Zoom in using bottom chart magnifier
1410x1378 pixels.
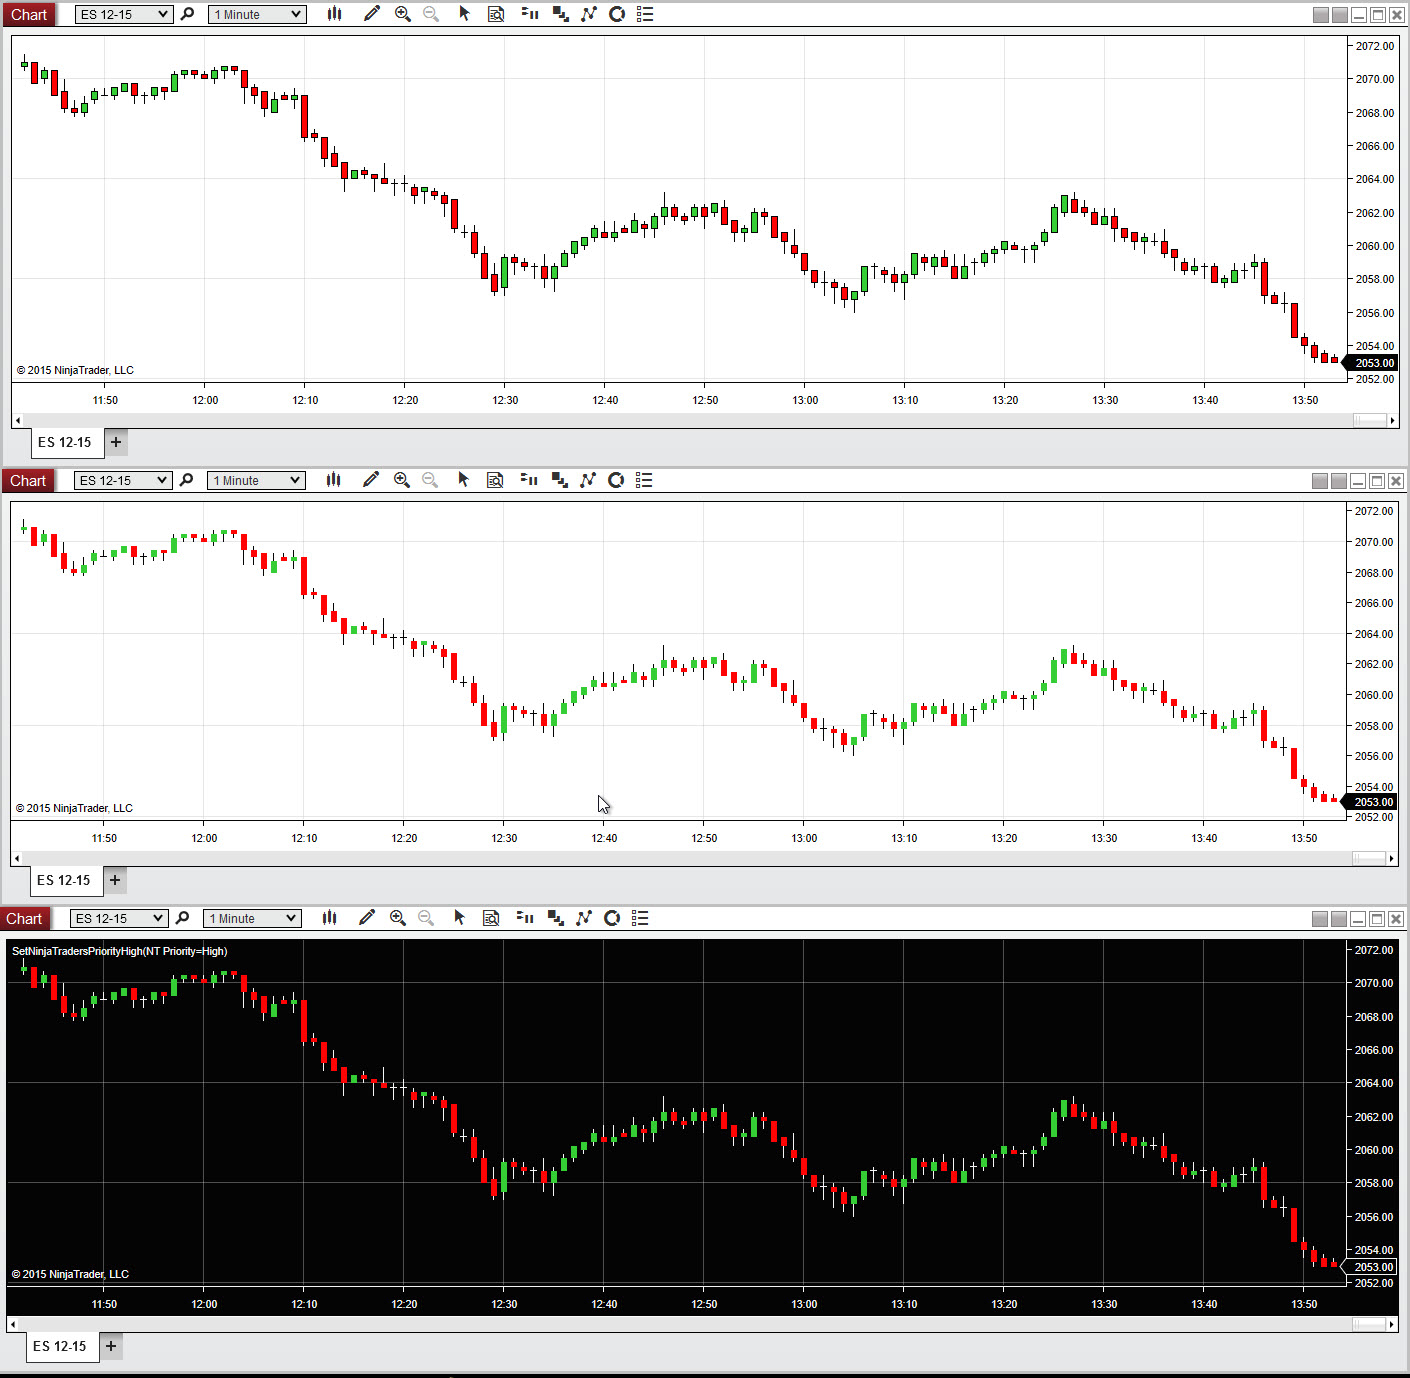click(x=398, y=918)
